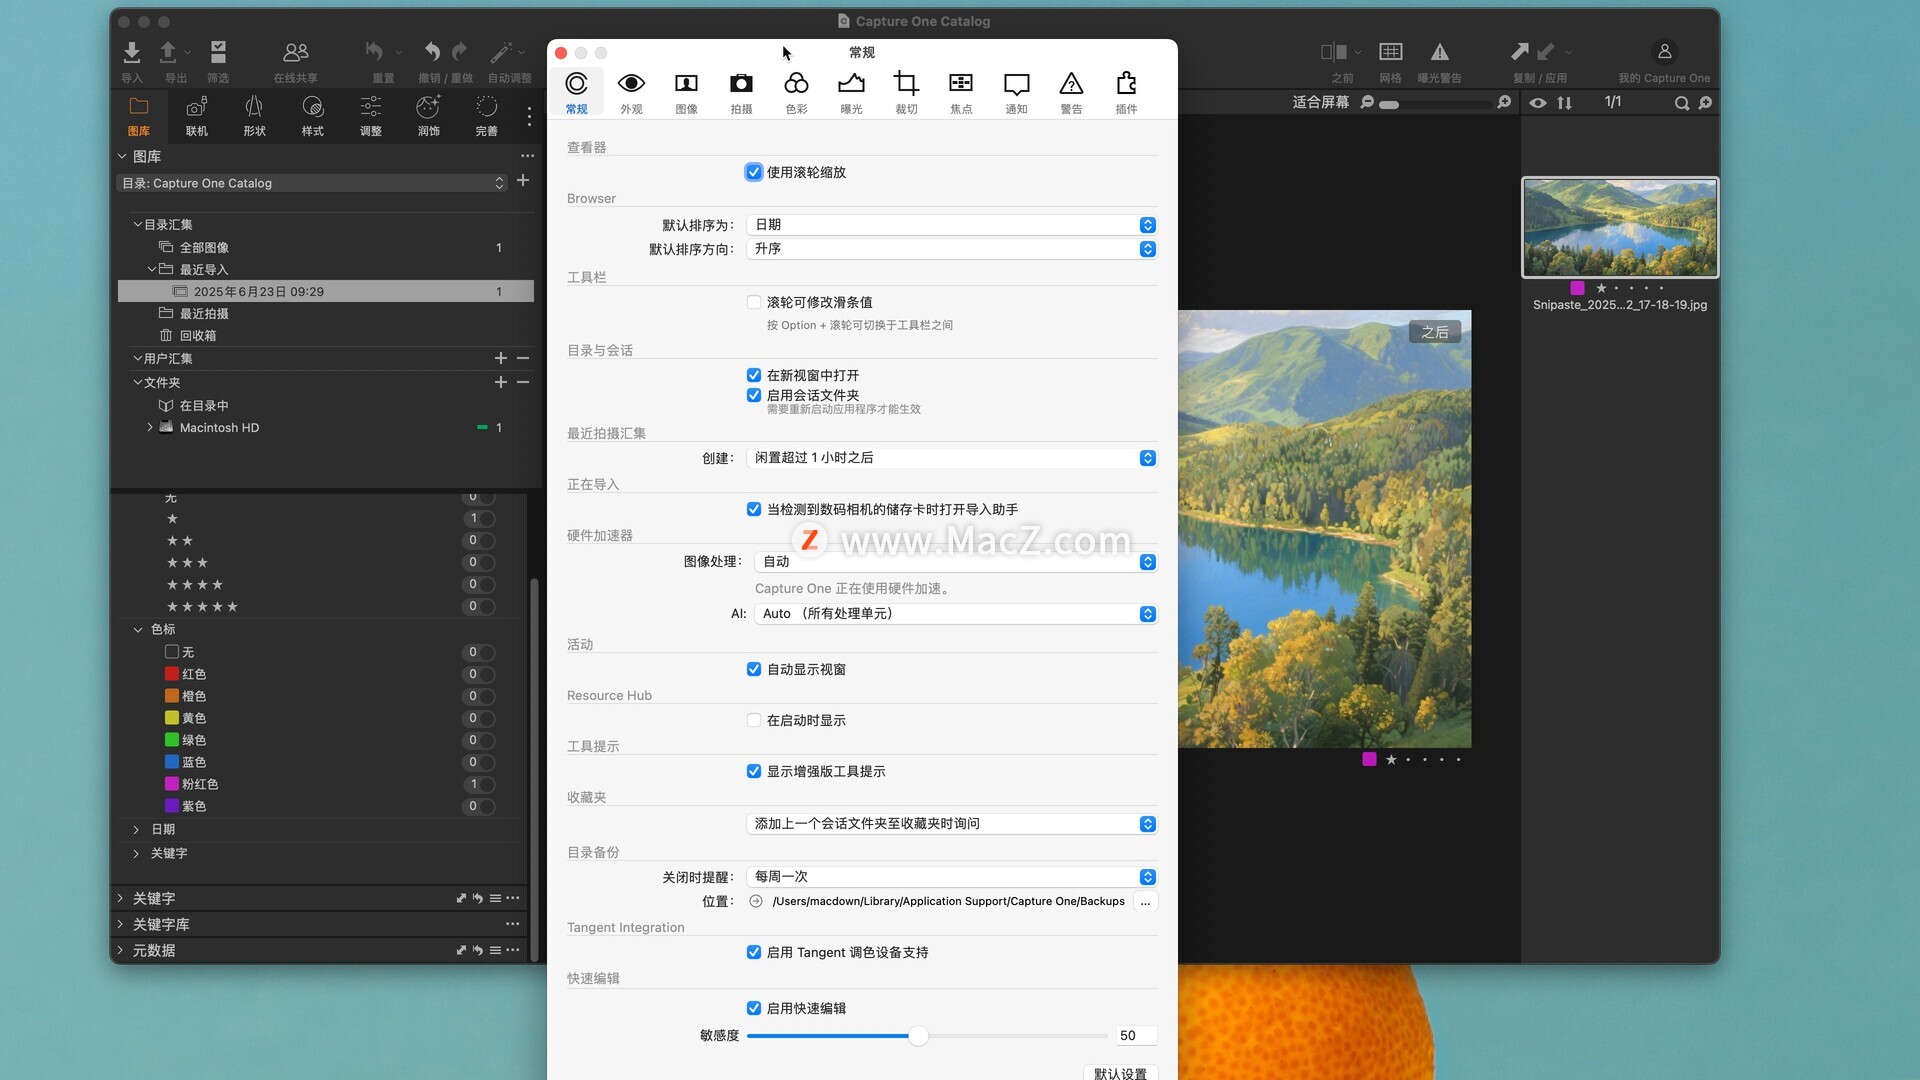Click the browser sort arrows icon

[x=1565, y=103]
